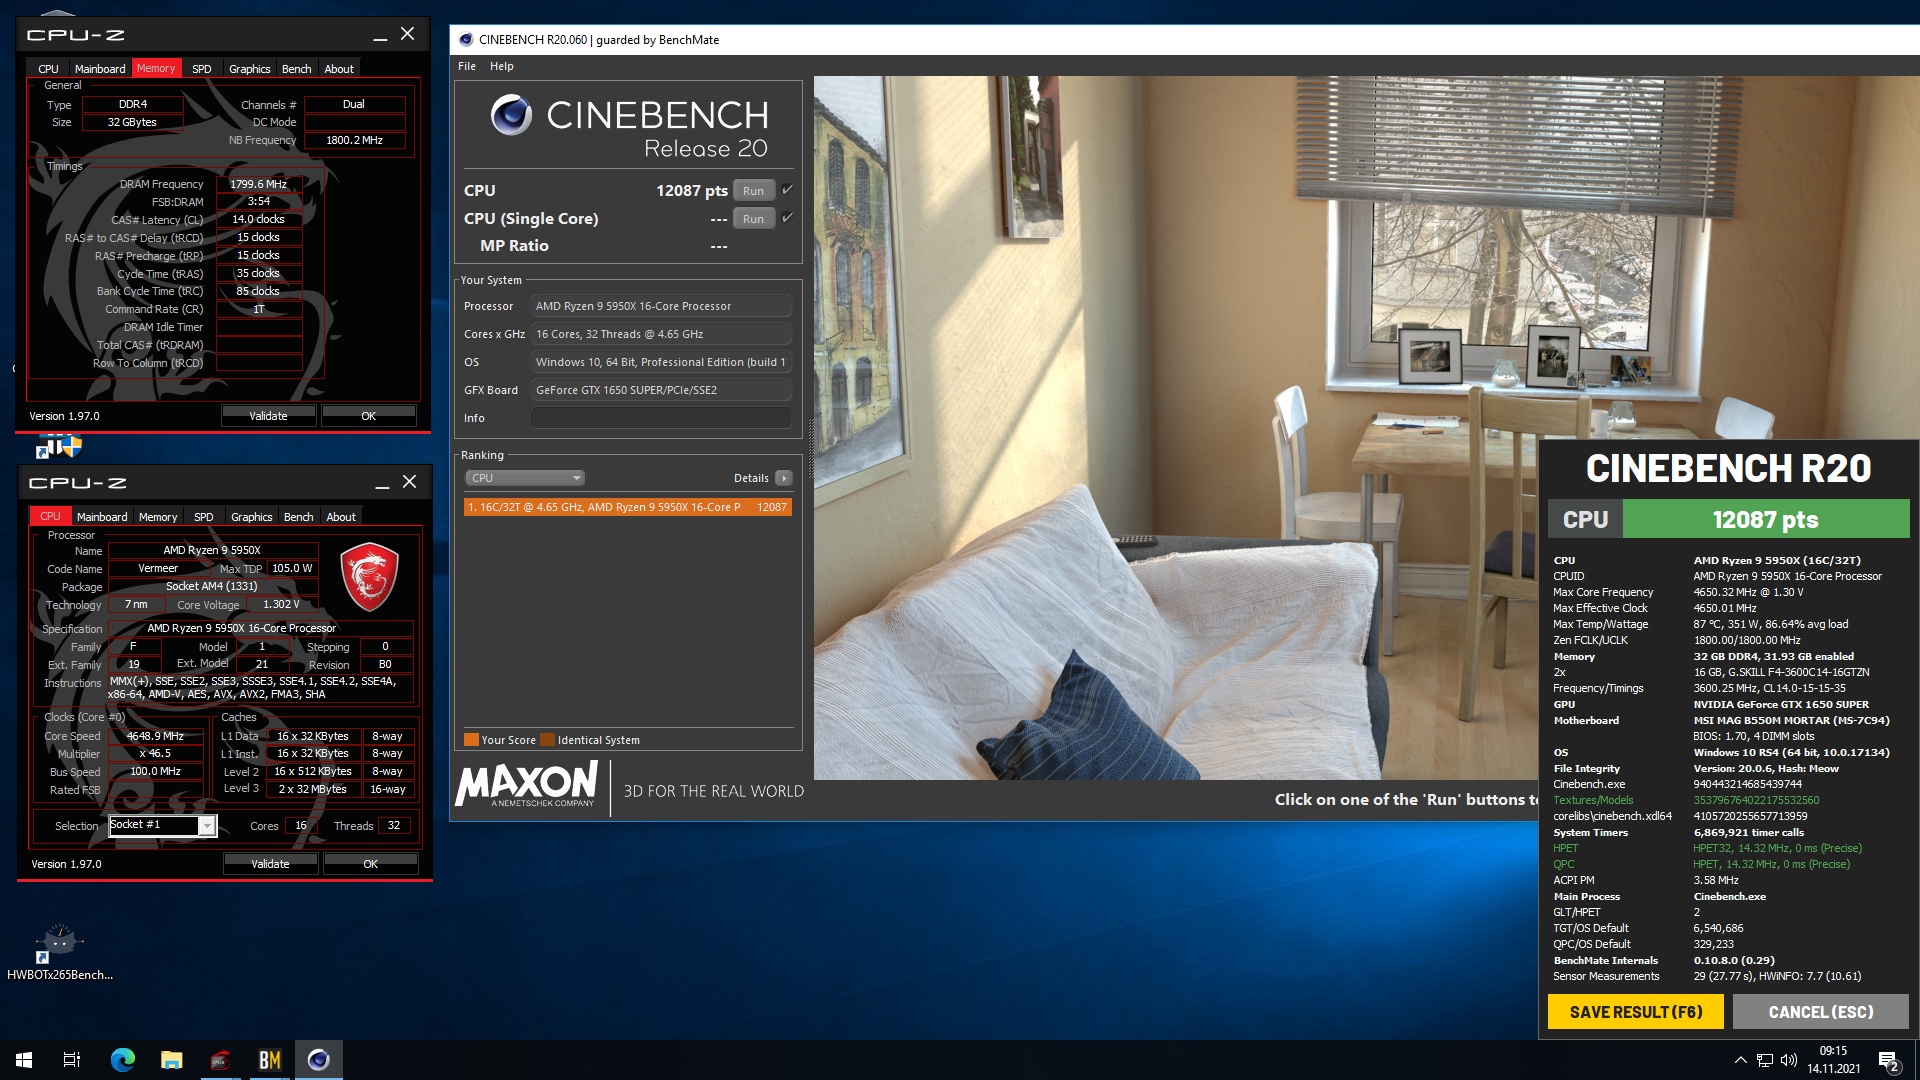Open Task View on taskbar
This screenshot has width=1920, height=1080.
click(72, 1060)
